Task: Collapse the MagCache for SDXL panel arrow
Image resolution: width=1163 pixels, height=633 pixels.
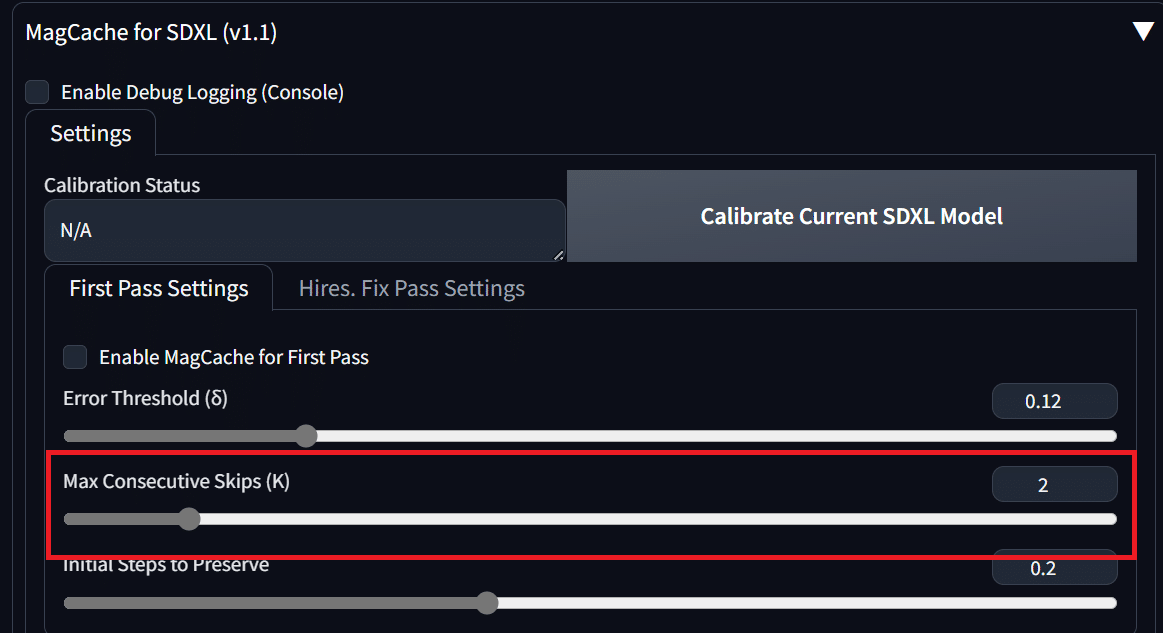Action: (1143, 32)
